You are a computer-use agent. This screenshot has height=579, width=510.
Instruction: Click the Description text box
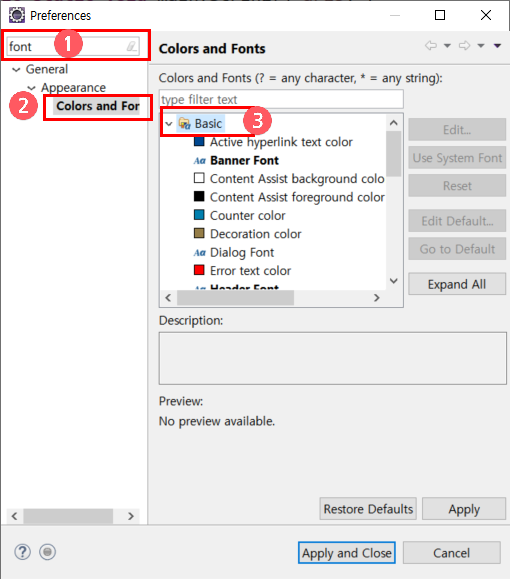coord(332,358)
